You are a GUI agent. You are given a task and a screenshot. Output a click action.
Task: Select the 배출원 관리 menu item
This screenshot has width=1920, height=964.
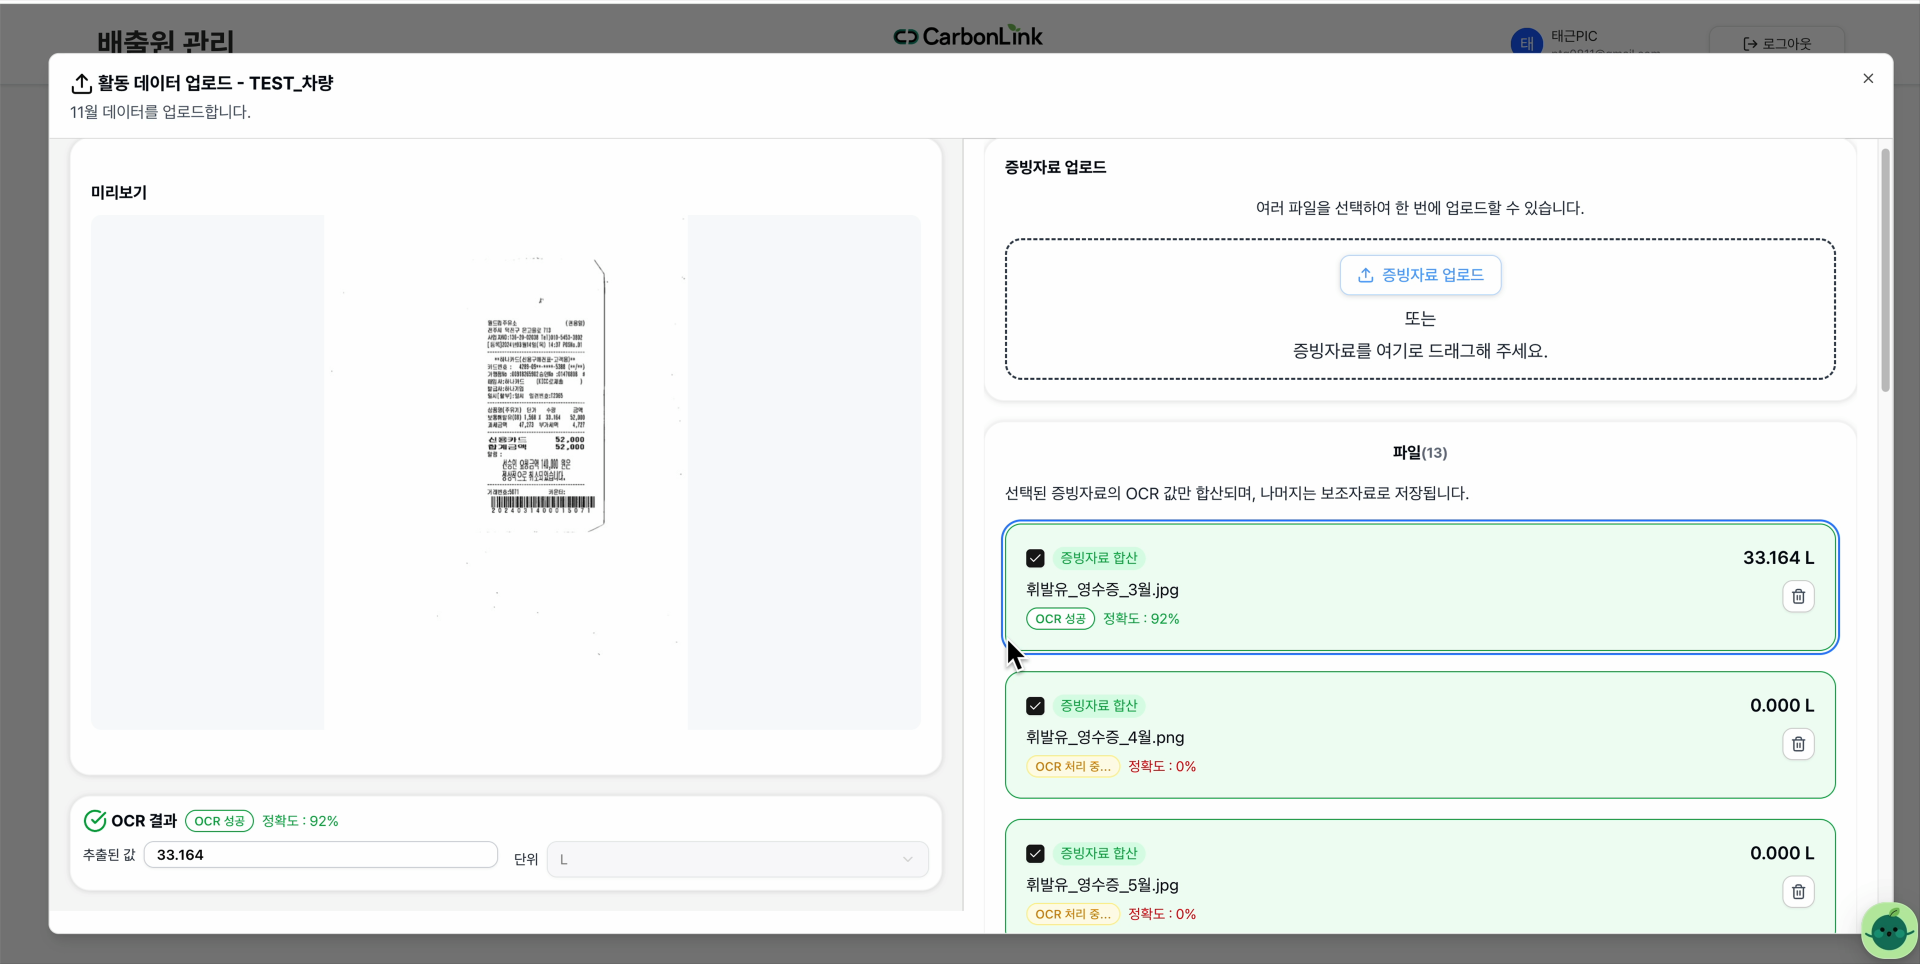click(x=165, y=41)
